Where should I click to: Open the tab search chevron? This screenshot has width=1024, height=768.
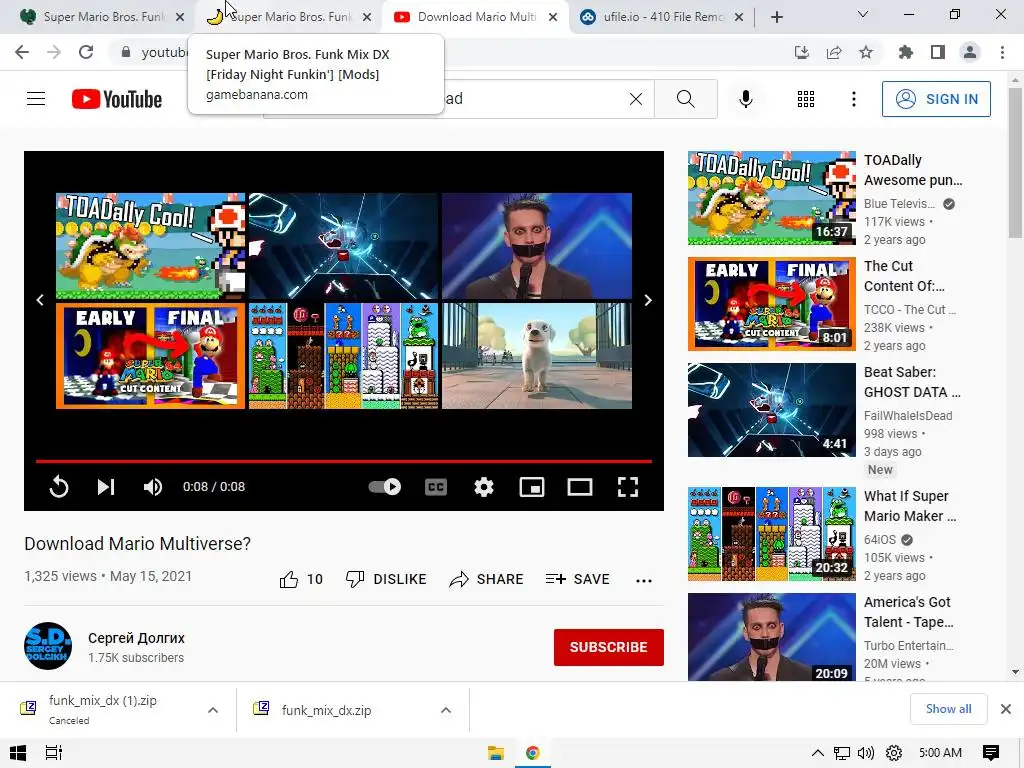coord(863,14)
